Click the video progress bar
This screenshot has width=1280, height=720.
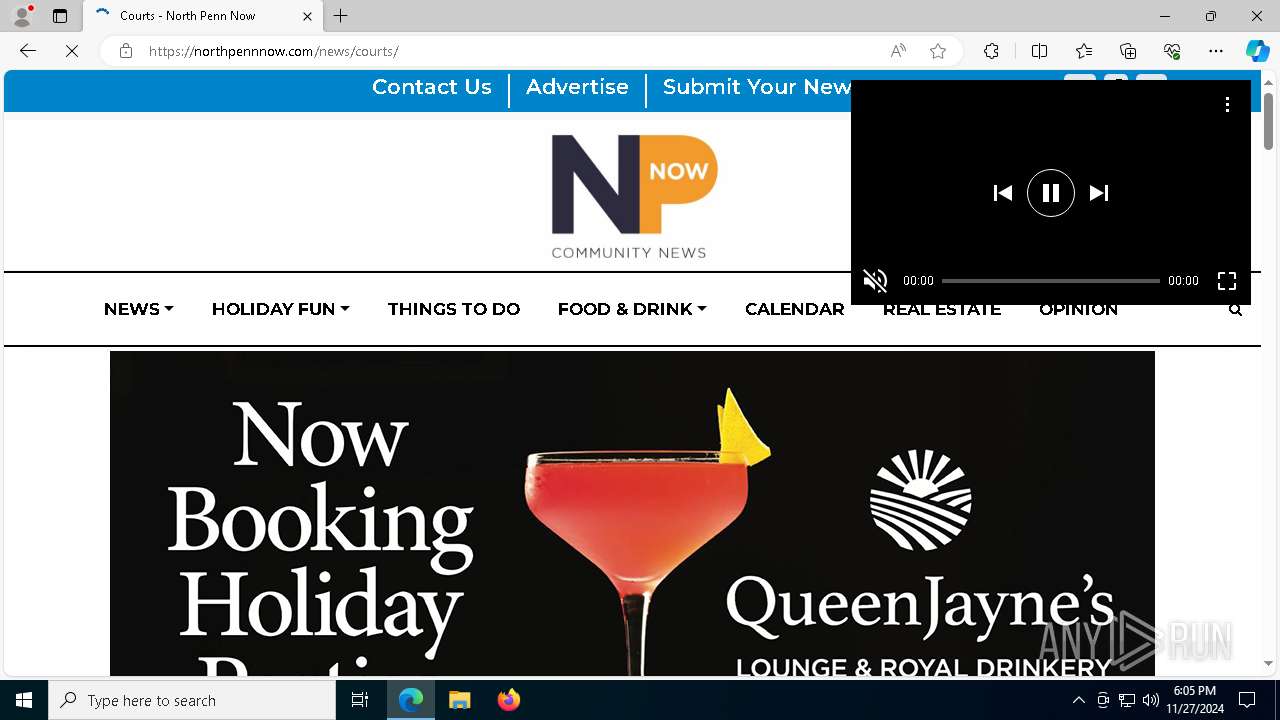(x=1050, y=281)
